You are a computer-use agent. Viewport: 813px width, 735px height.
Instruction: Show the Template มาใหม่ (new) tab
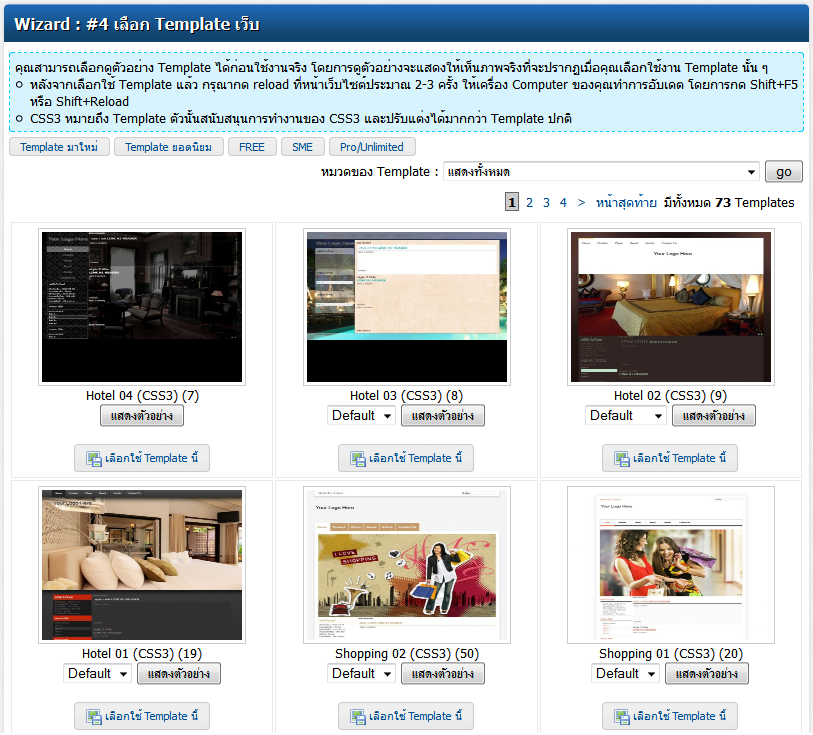click(x=59, y=147)
